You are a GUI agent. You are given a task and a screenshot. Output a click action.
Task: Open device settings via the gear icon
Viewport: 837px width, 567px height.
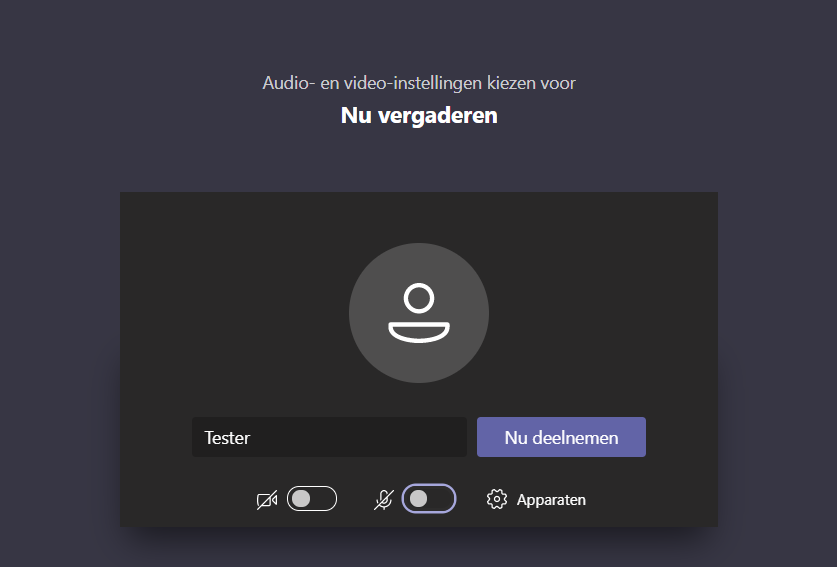[x=496, y=499]
